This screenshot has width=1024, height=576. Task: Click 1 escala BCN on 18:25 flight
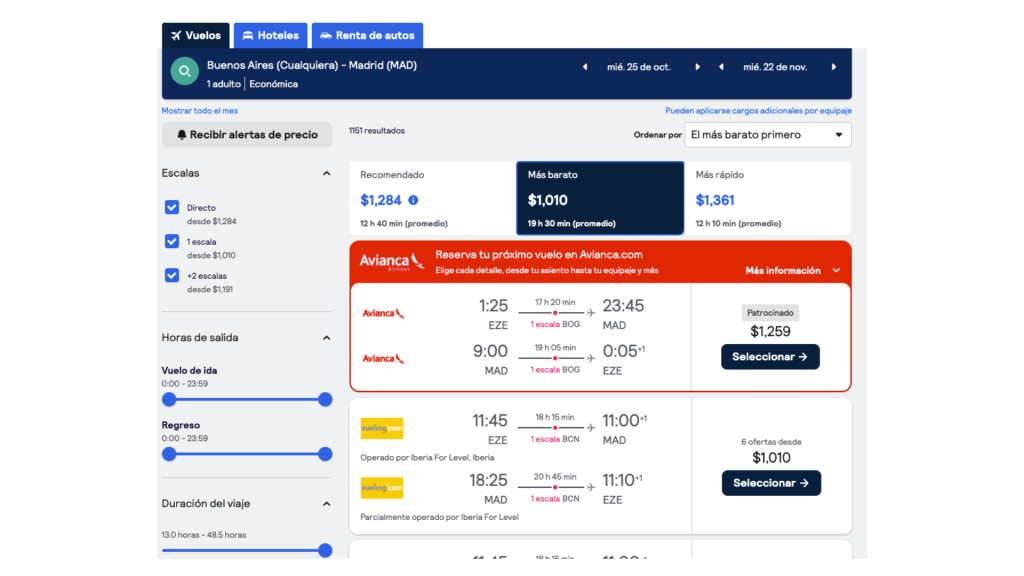pyautogui.click(x=555, y=498)
